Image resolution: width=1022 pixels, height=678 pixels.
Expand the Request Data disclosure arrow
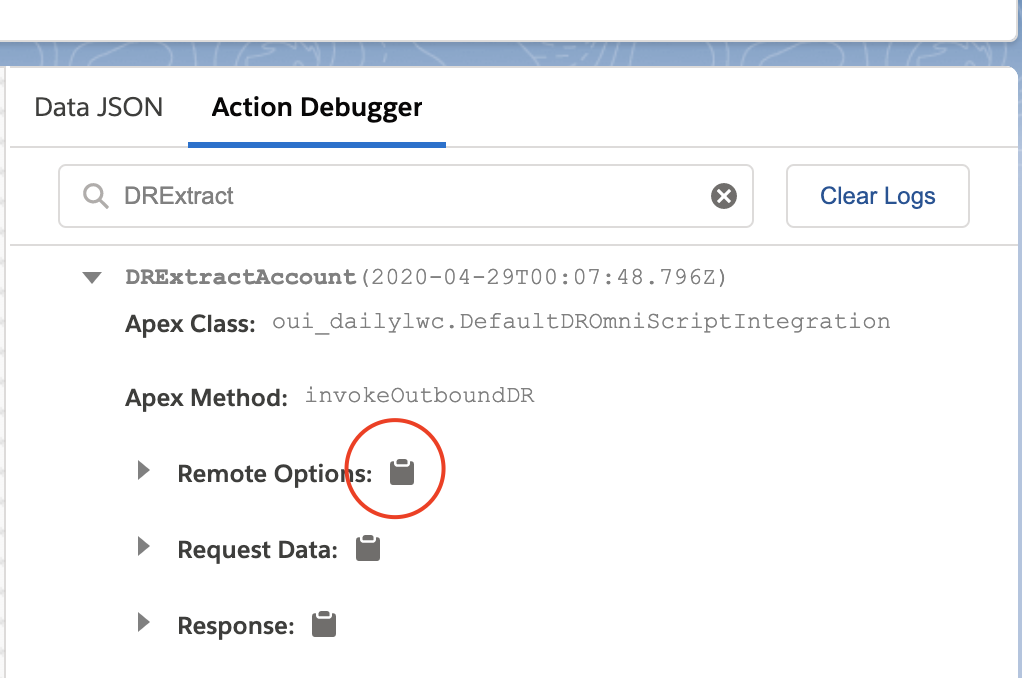coord(143,546)
